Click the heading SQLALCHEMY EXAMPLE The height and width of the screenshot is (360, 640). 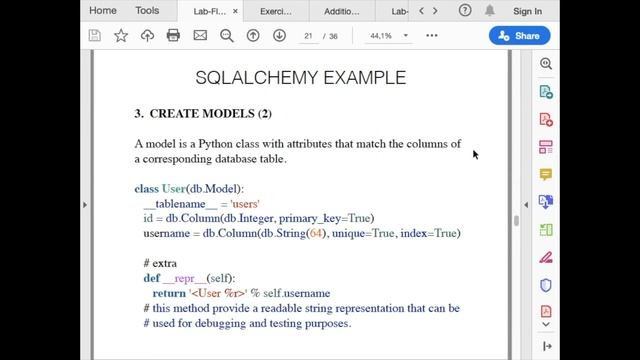300,78
